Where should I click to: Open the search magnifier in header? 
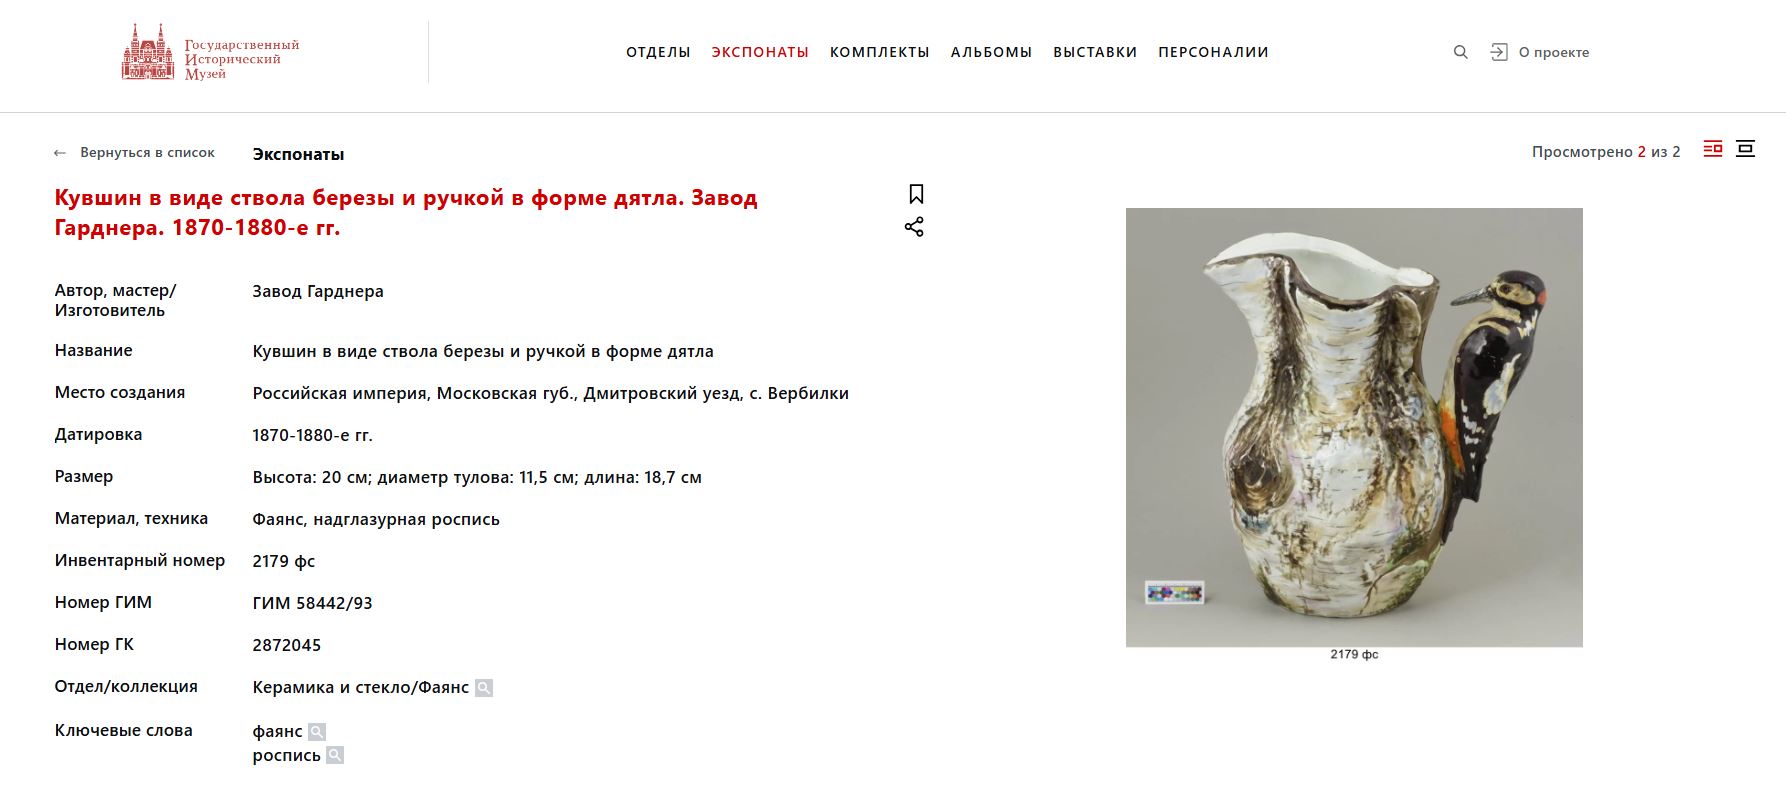pos(1461,52)
